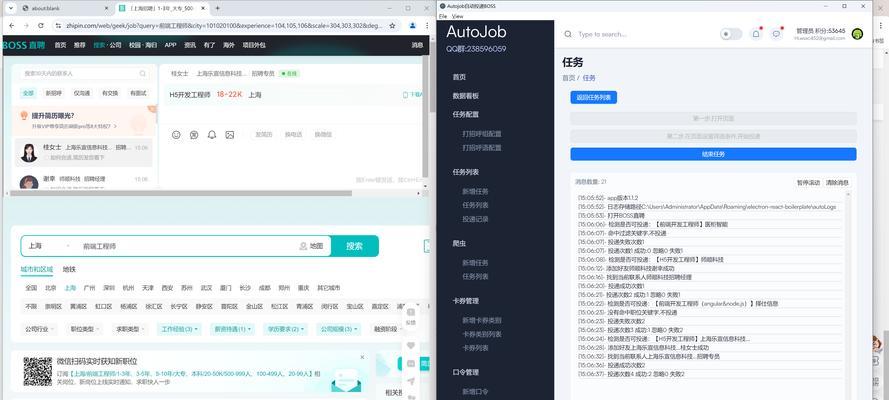This screenshot has width=889, height=400.
Task: Click the blue 搜索 button
Action: [354, 246]
